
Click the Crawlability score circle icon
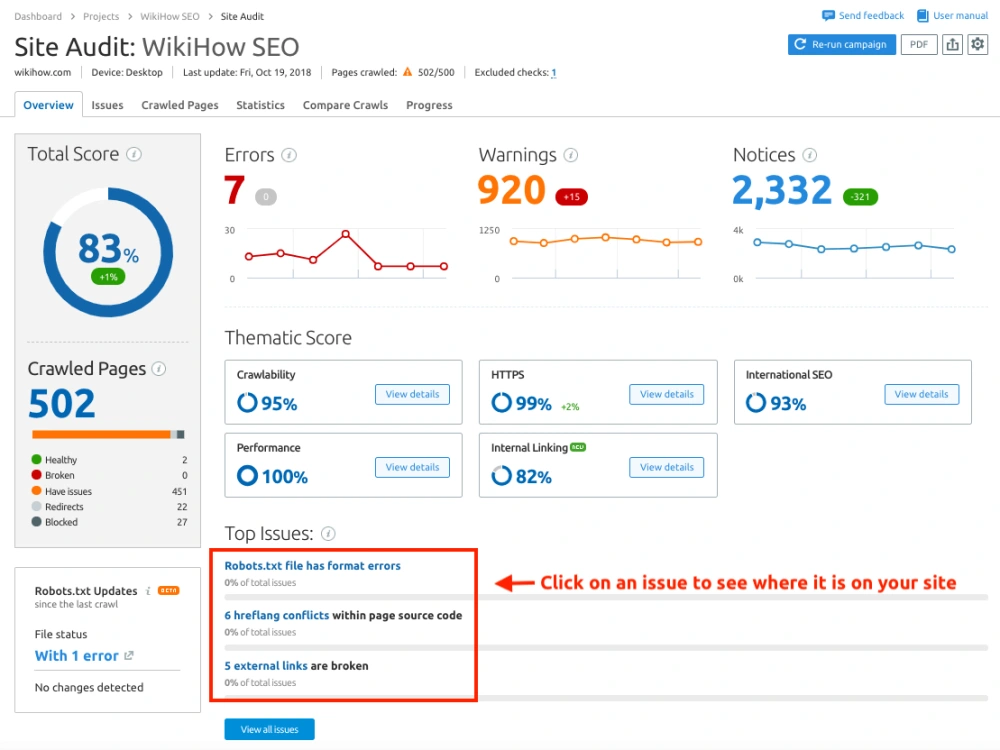247,403
